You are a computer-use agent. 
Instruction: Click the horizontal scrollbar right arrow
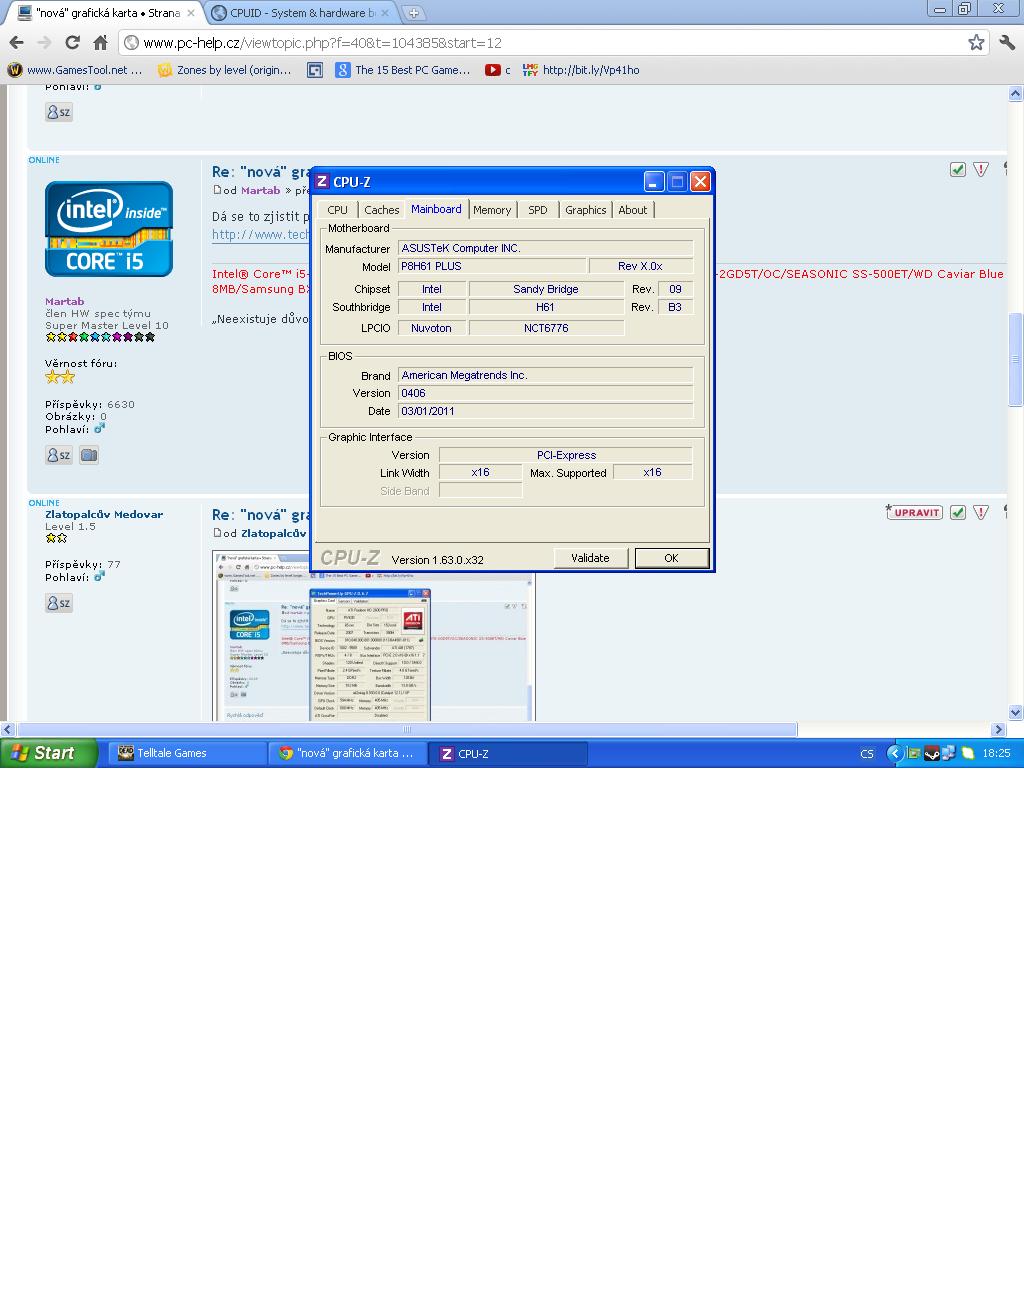[x=998, y=730]
